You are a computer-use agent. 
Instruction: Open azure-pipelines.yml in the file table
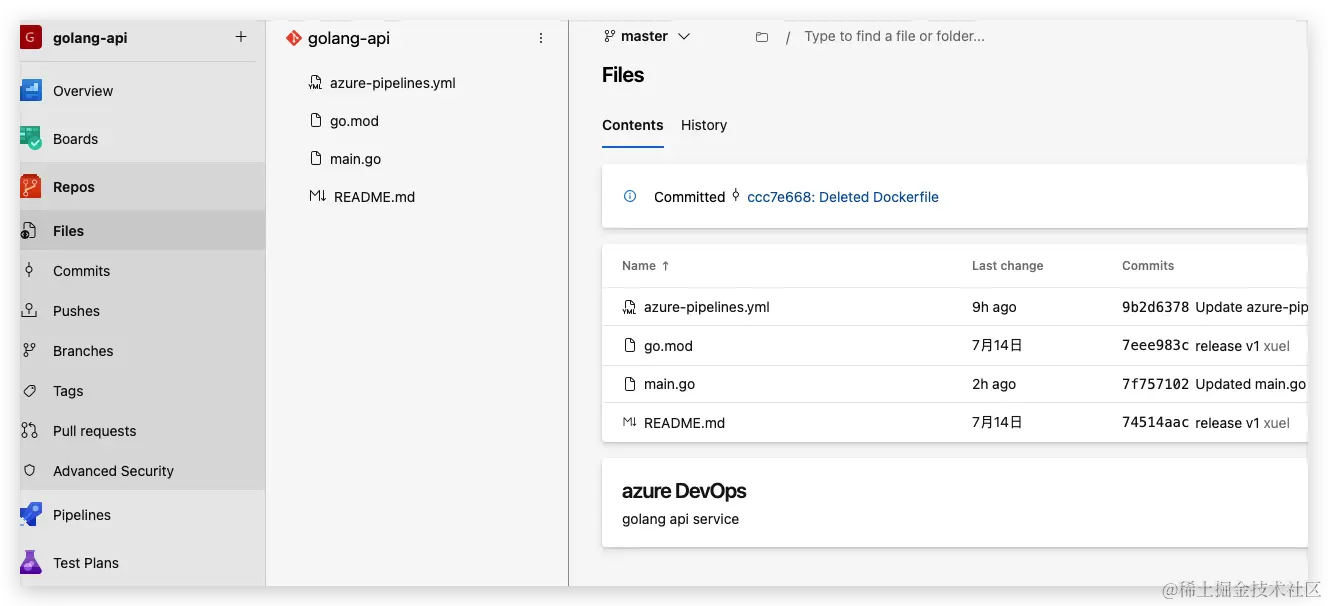tap(706, 307)
